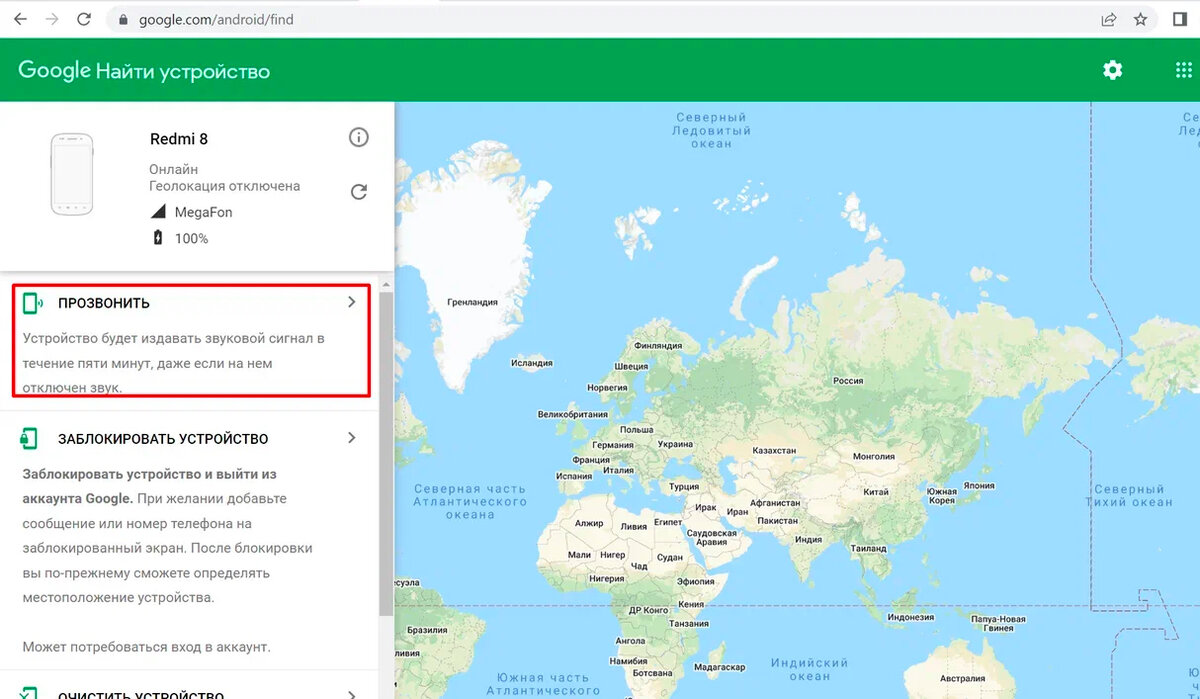Click the device info (i) icon
The image size is (1200, 699).
tap(359, 137)
